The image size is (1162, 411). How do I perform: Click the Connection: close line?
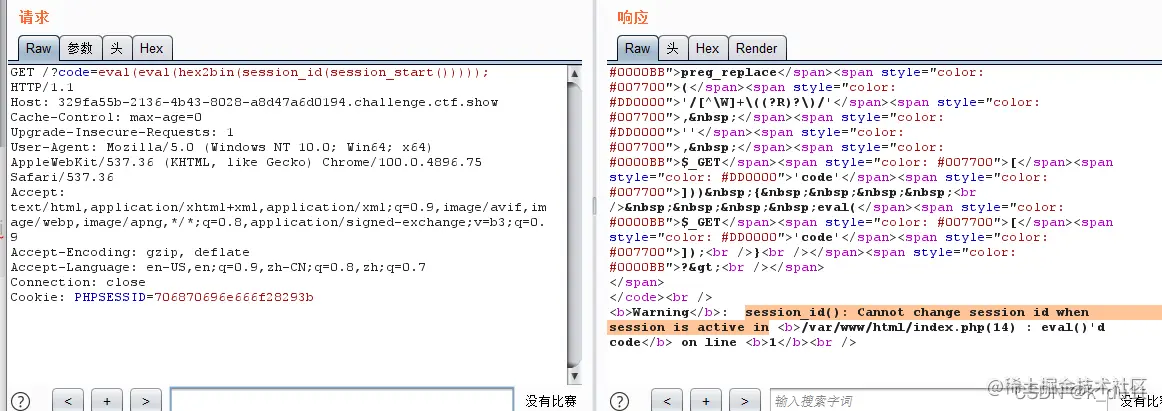[x=78, y=282]
